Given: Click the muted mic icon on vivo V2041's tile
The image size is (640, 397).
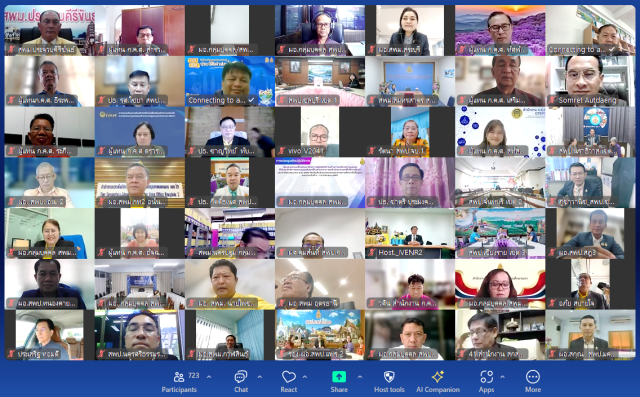Looking at the screenshot, I should [x=282, y=151].
